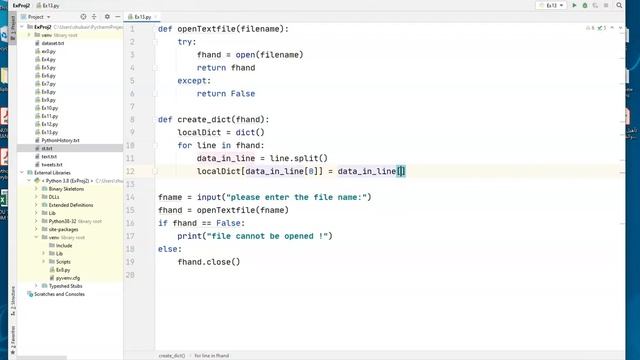Click the warnings count inspection icon in editor
640x360 pixels.
591,28
